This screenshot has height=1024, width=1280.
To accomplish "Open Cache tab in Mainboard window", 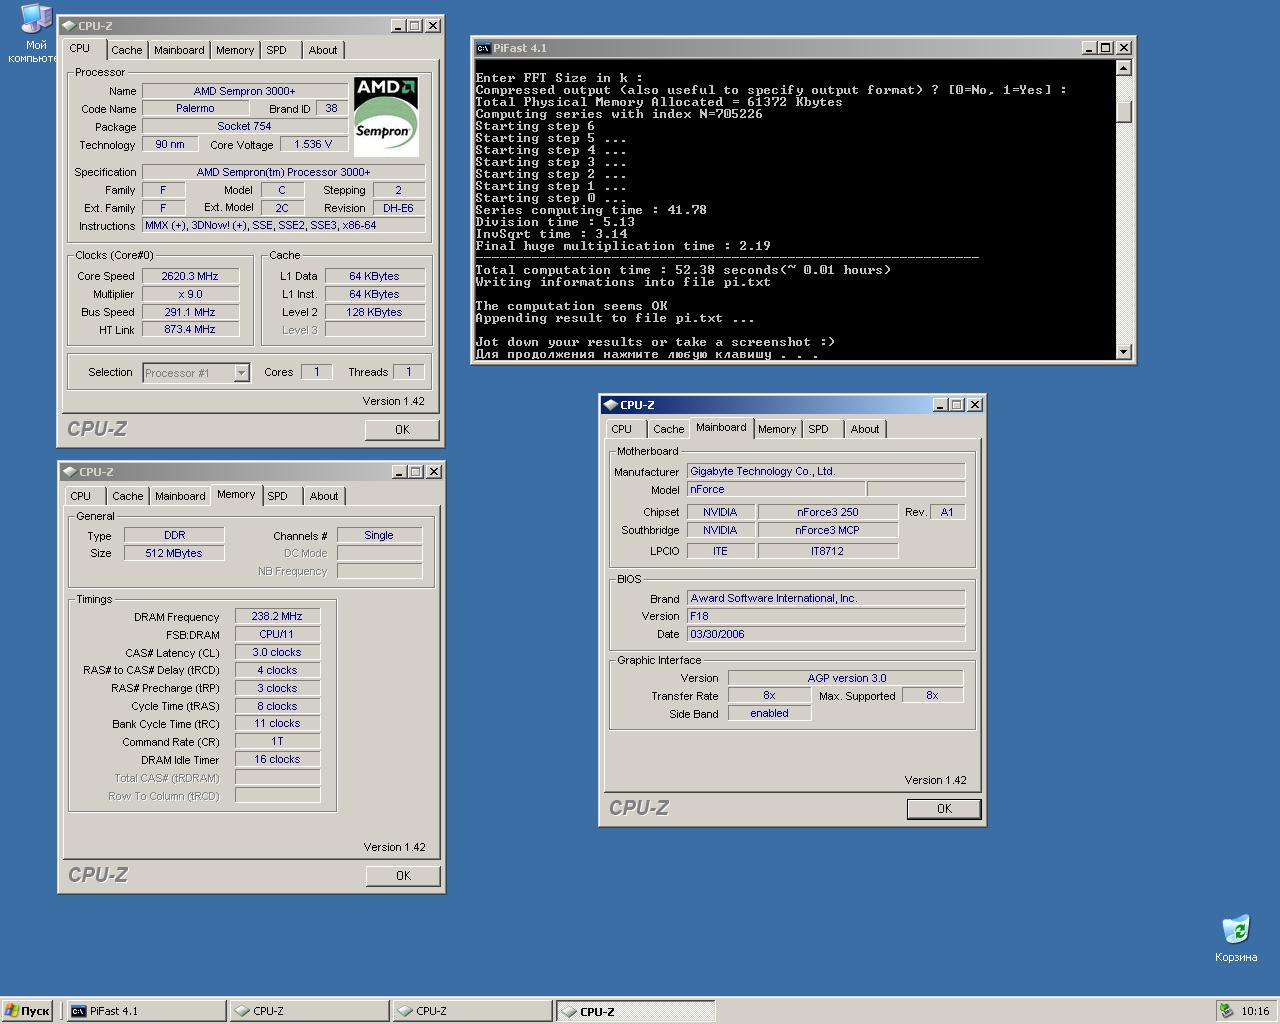I will 669,429.
